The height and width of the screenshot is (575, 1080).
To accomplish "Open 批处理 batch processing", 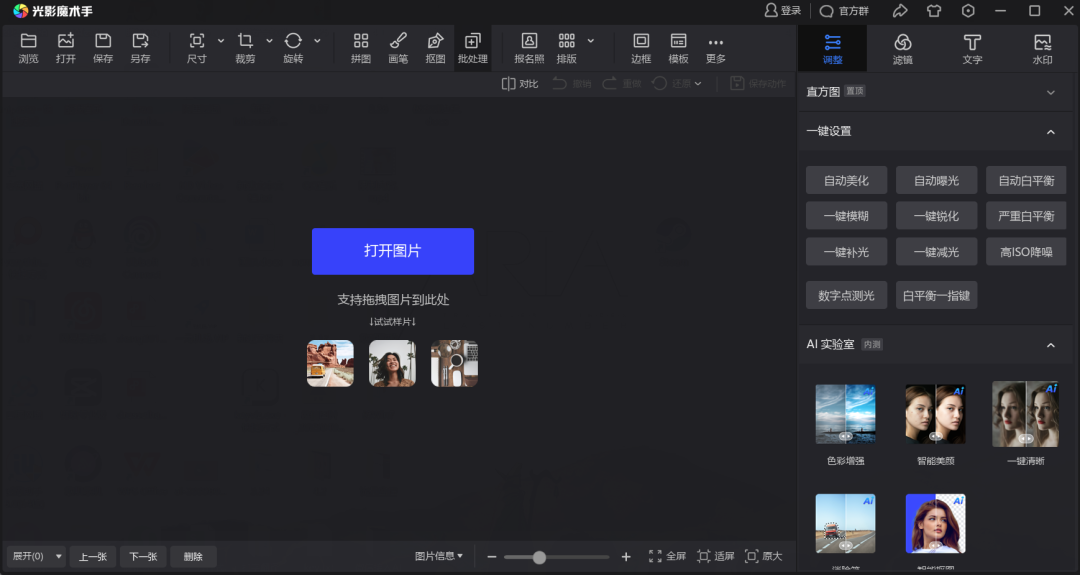I will (472, 41).
